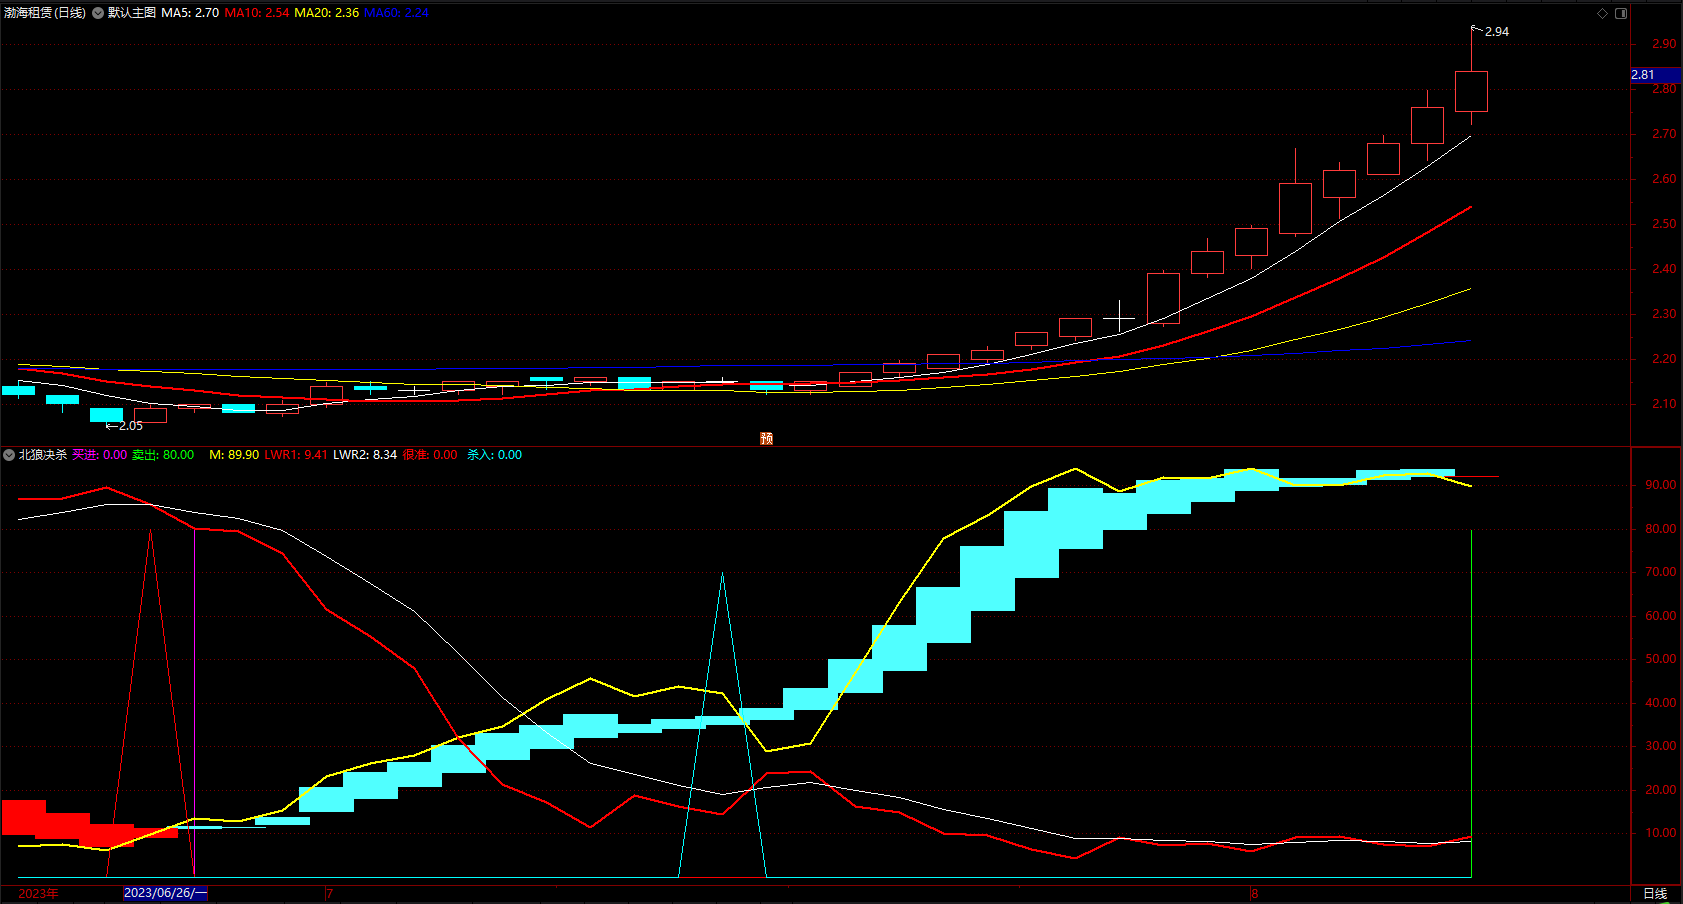Click the MA60: 2.24 indicator label

[397, 13]
